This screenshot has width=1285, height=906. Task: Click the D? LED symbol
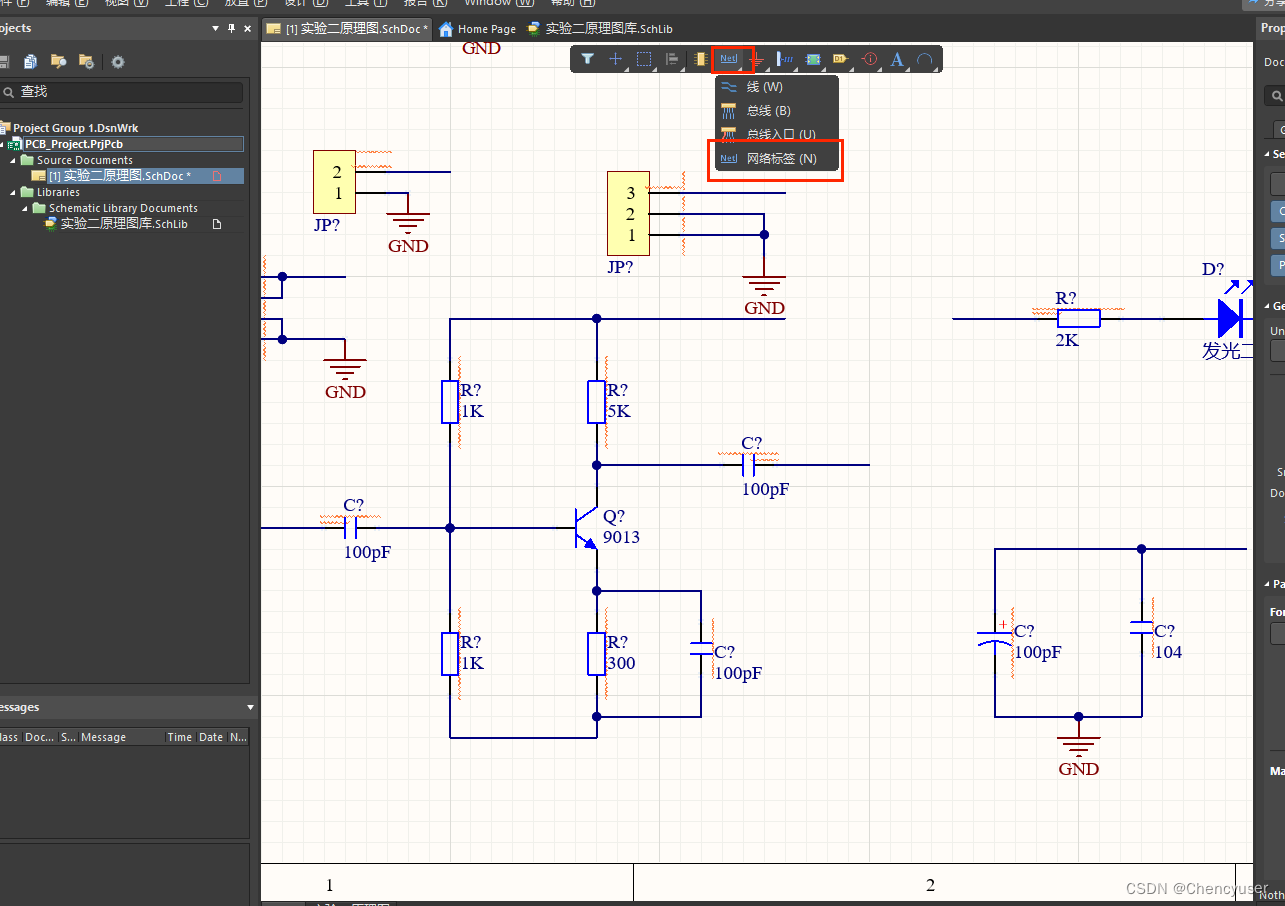1232,318
